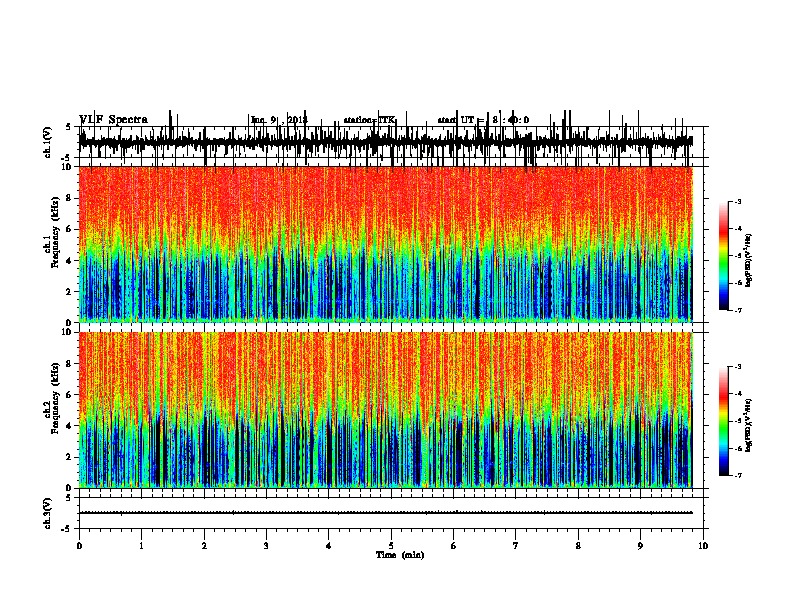This screenshot has height=612, width=792.
Task: Click the "-7" tick on ch.2 colorbar
Action: pyautogui.click(x=737, y=476)
